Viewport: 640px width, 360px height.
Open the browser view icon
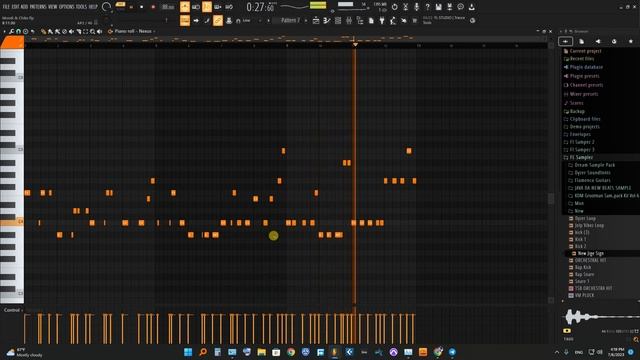coord(360,20)
